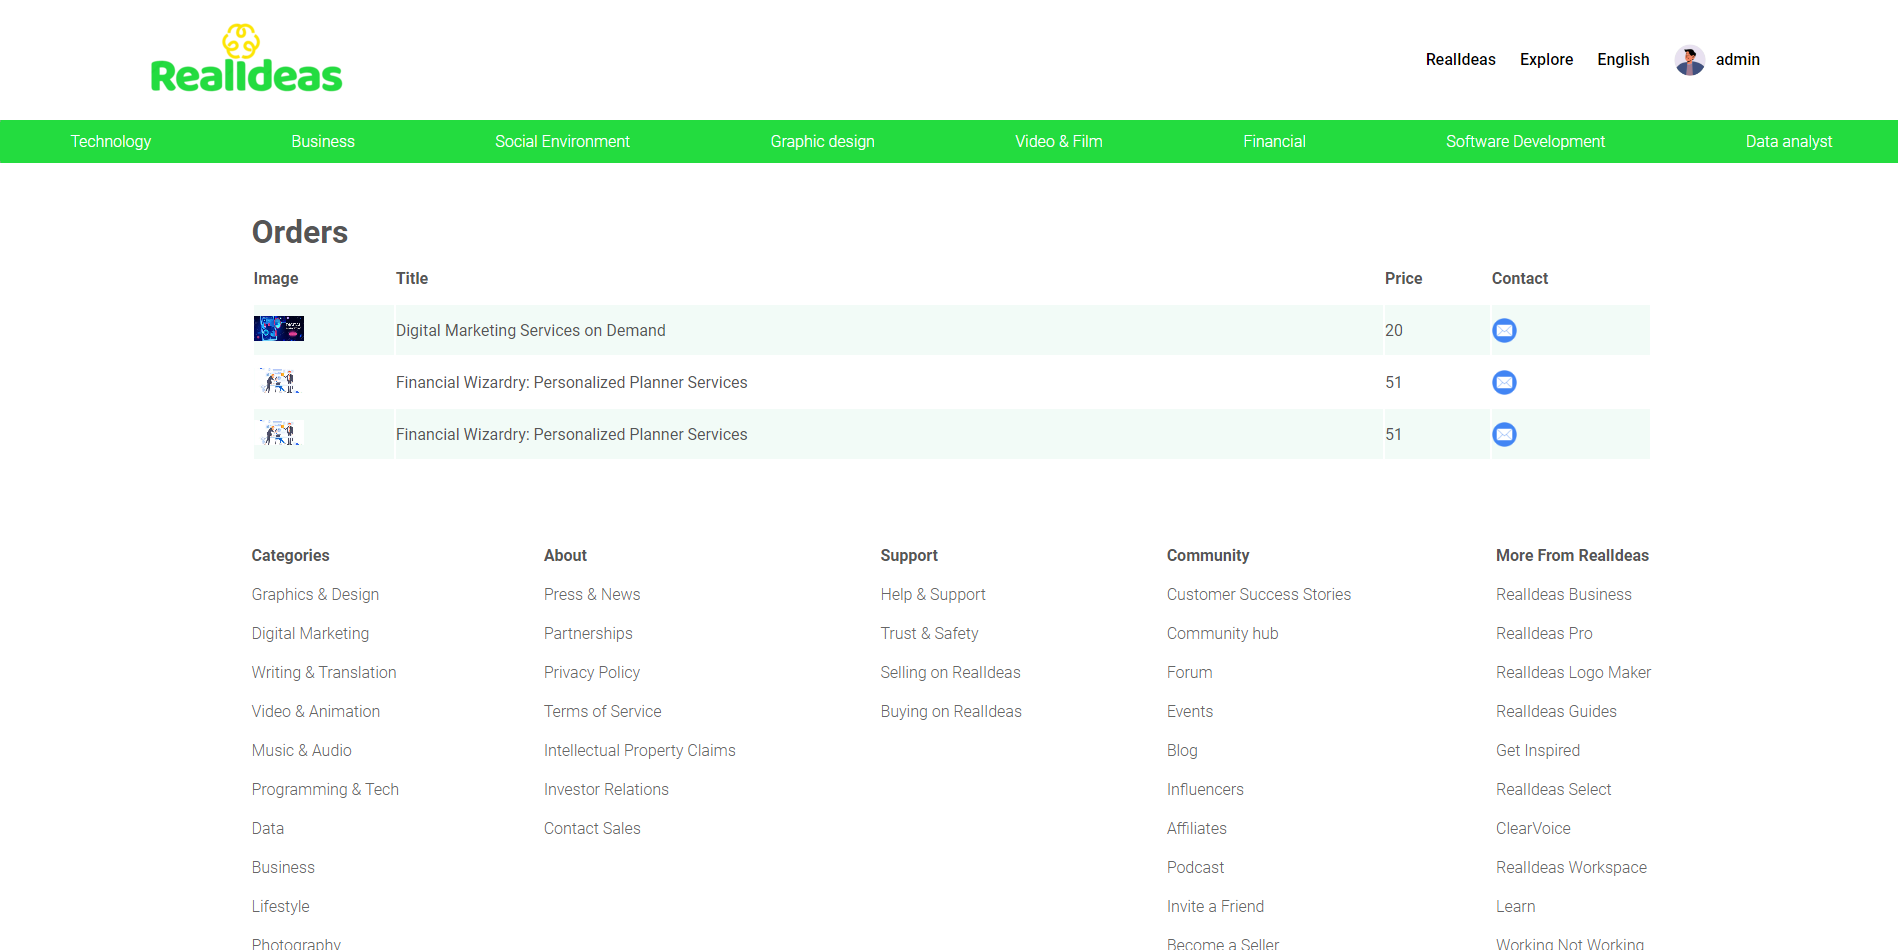This screenshot has width=1898, height=950.
Task: Open Press & News link
Action: (x=592, y=595)
